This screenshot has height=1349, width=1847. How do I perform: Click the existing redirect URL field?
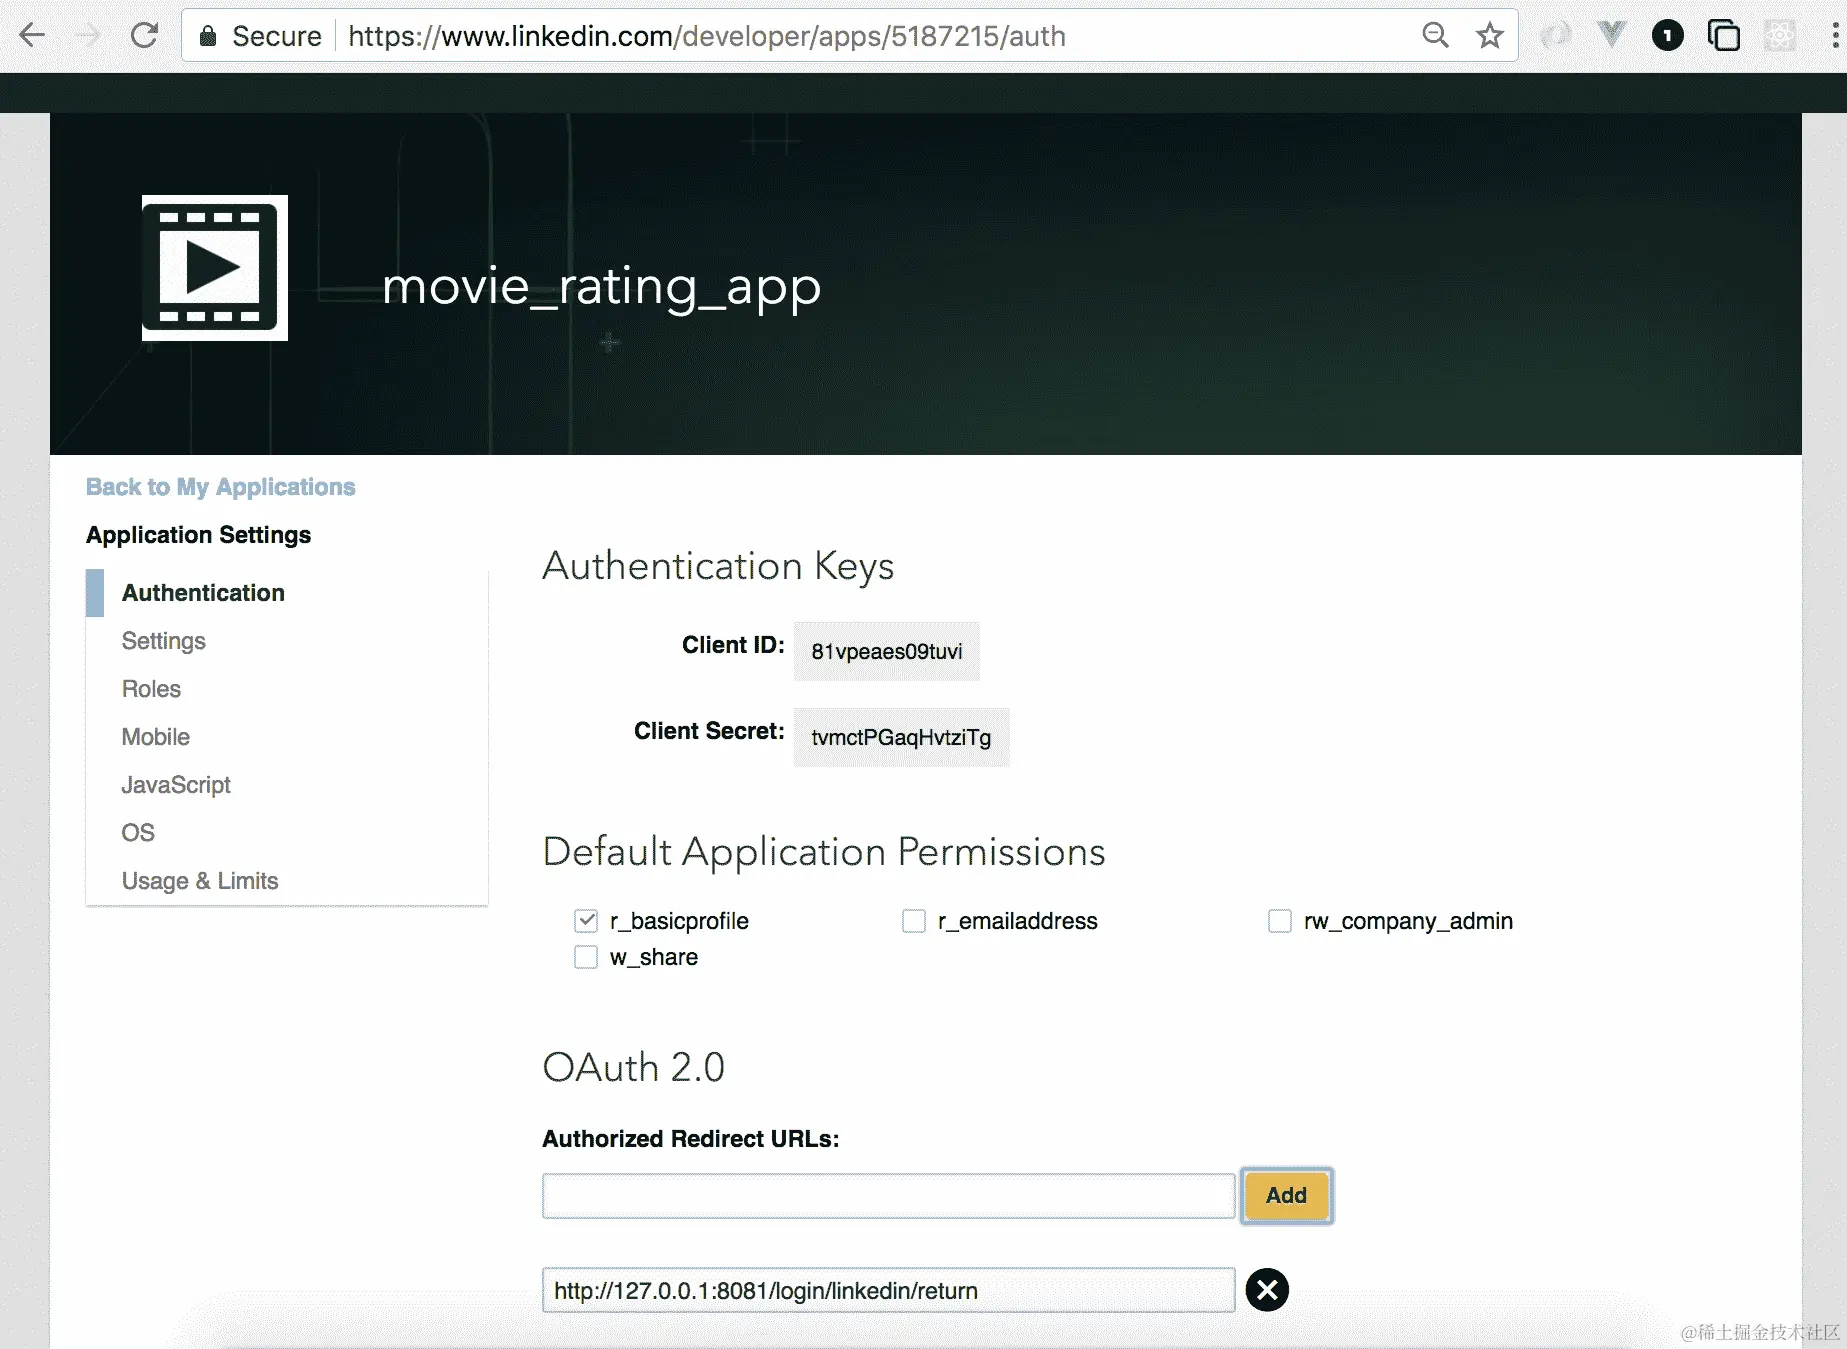pyautogui.click(x=889, y=1290)
